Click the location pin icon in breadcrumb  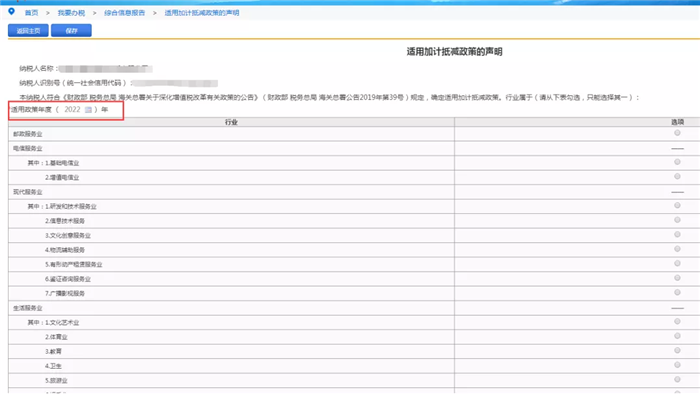tap(12, 12)
